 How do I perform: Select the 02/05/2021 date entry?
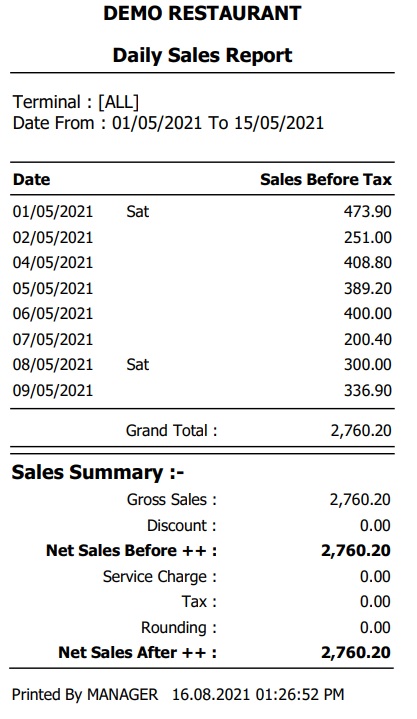click(53, 238)
